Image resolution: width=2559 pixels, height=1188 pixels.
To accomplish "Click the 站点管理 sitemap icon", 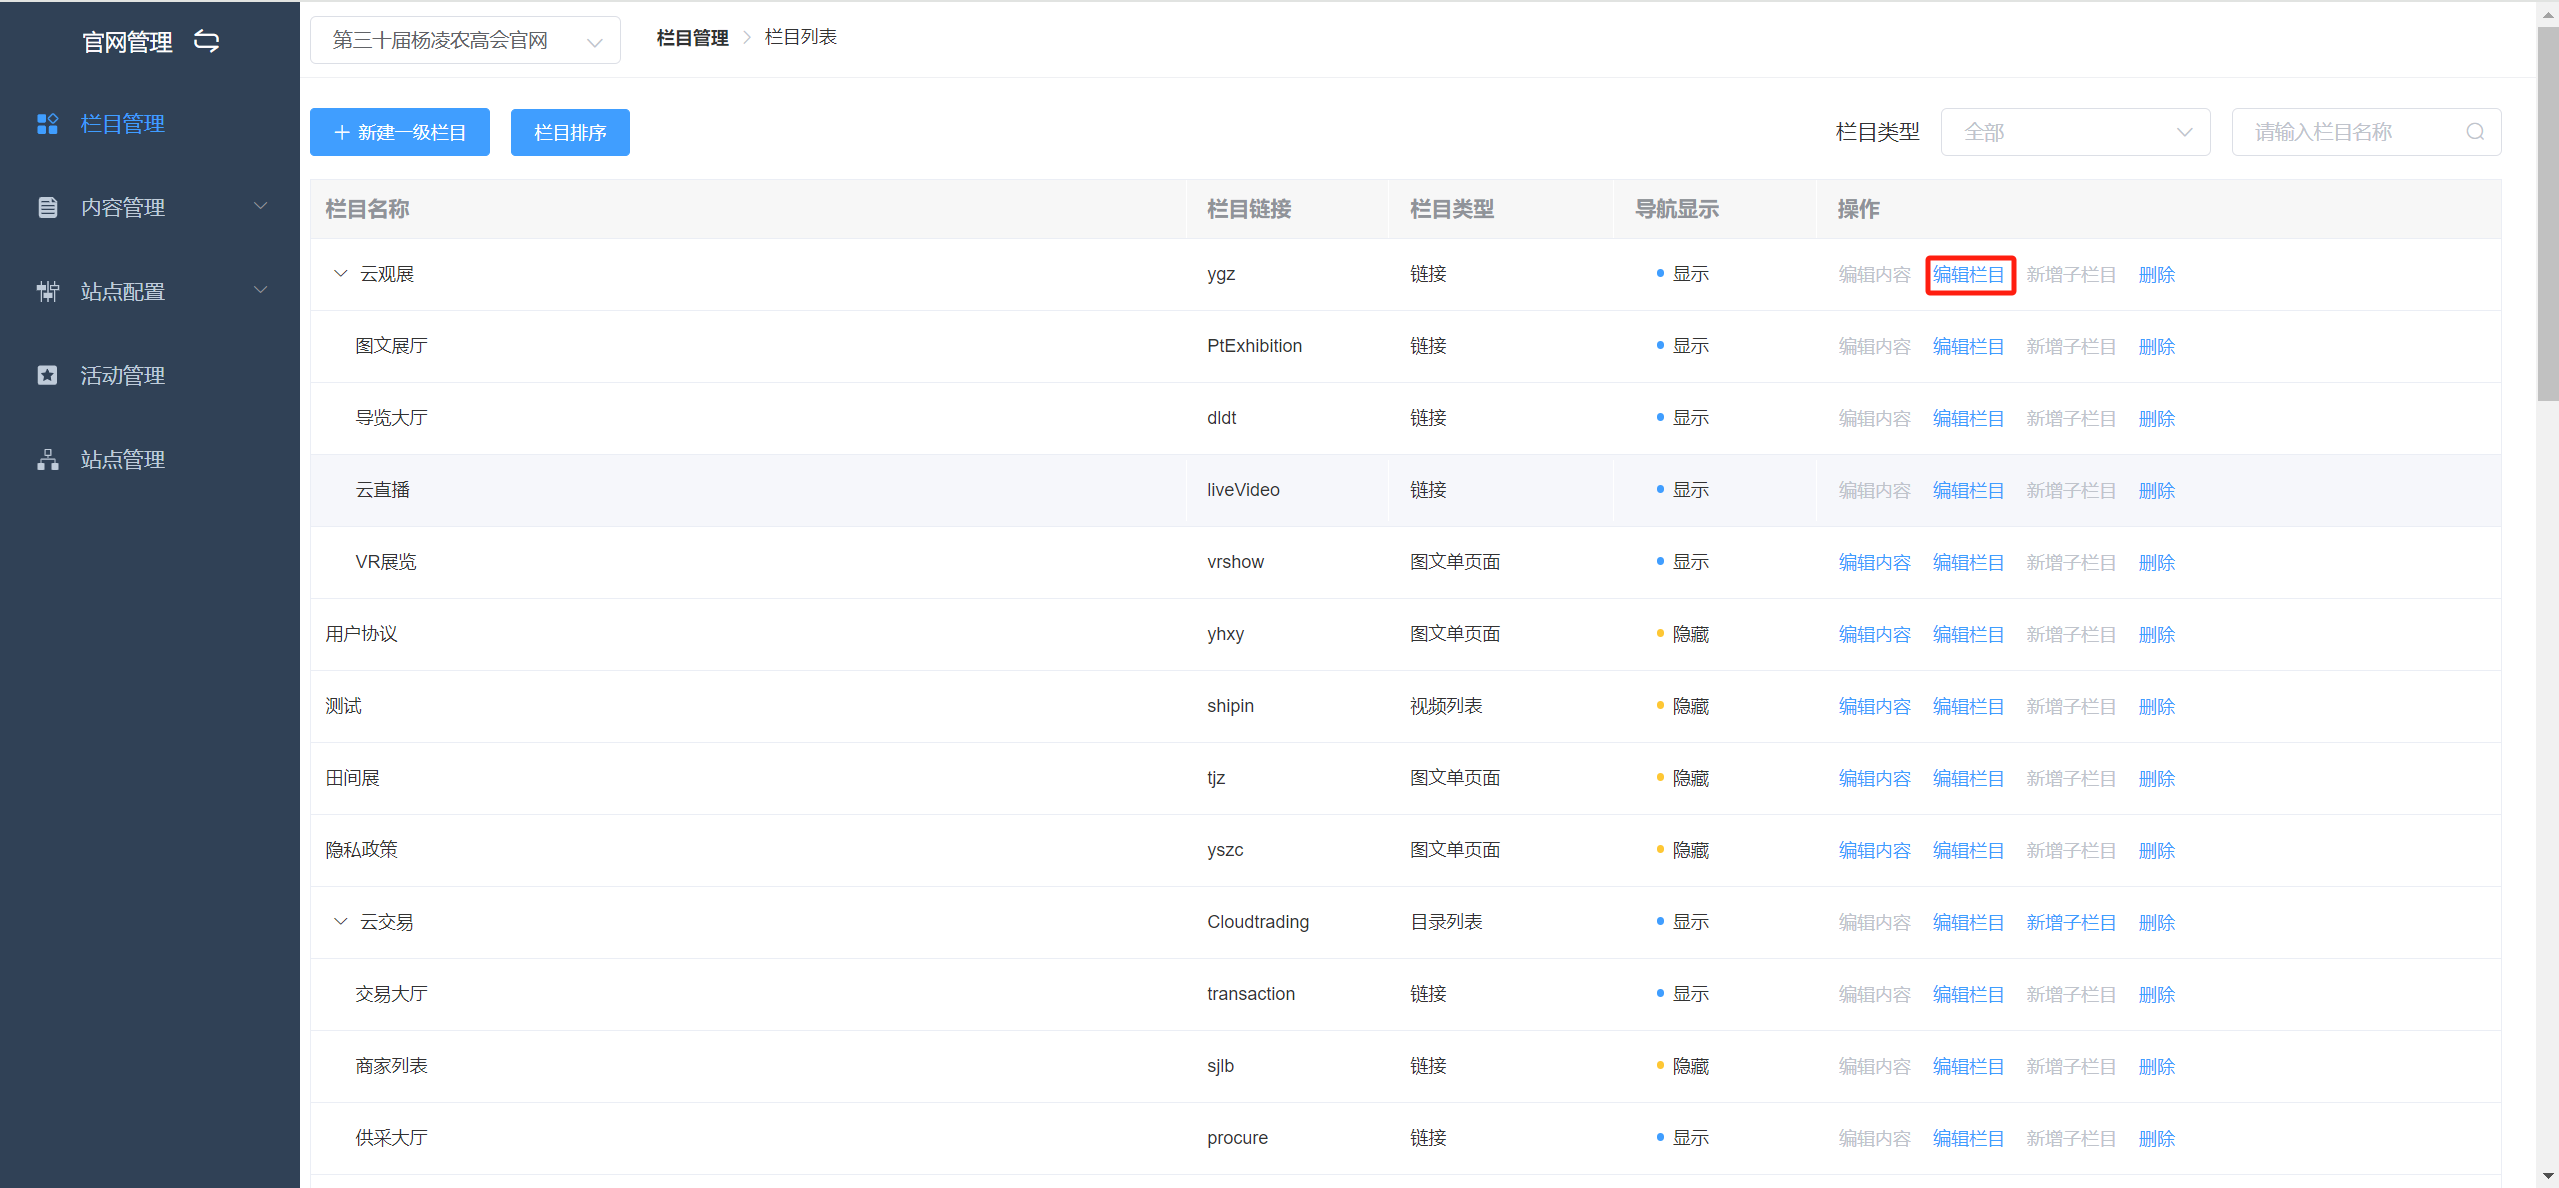I will click(47, 459).
